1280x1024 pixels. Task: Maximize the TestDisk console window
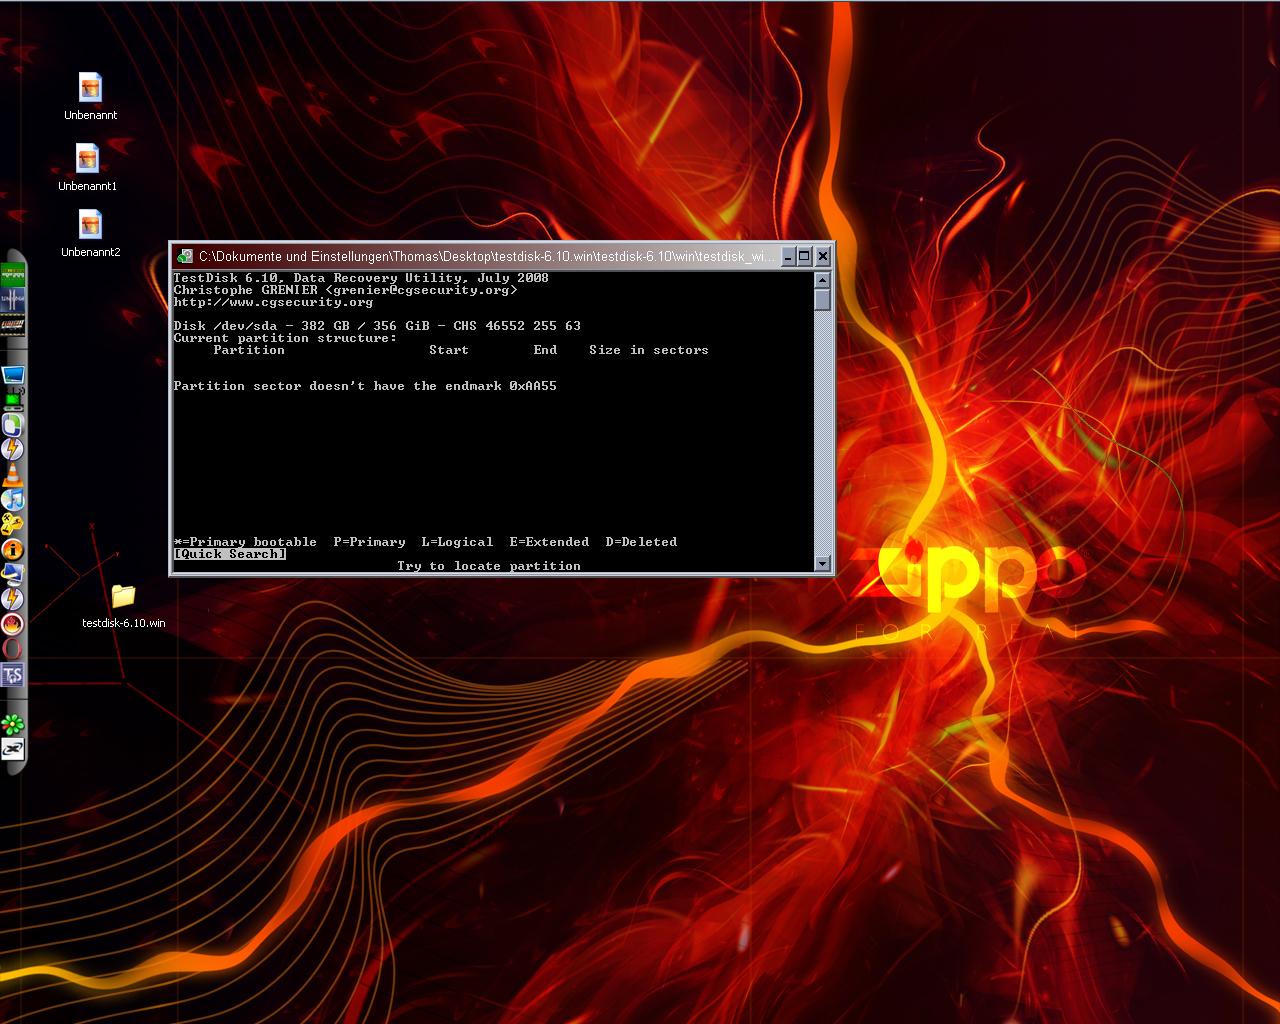[x=804, y=256]
